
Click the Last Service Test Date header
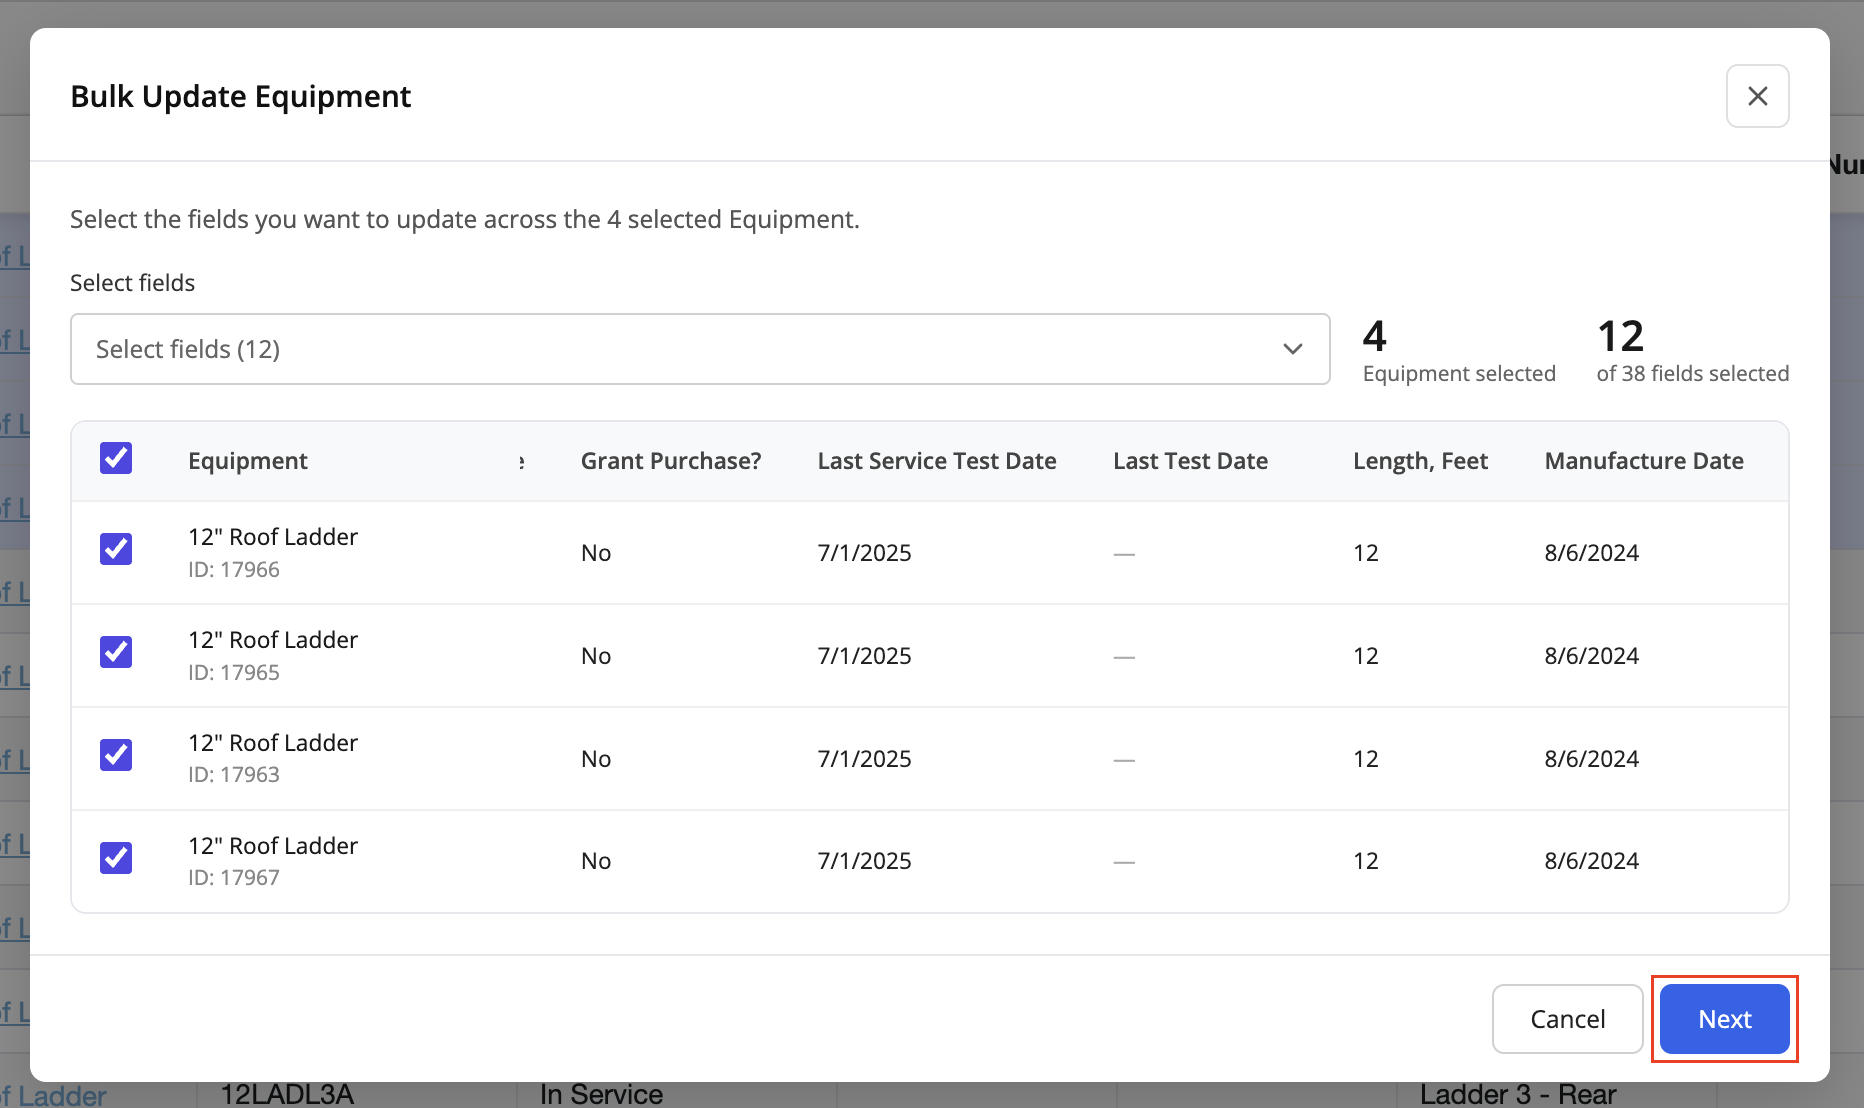[x=937, y=461]
